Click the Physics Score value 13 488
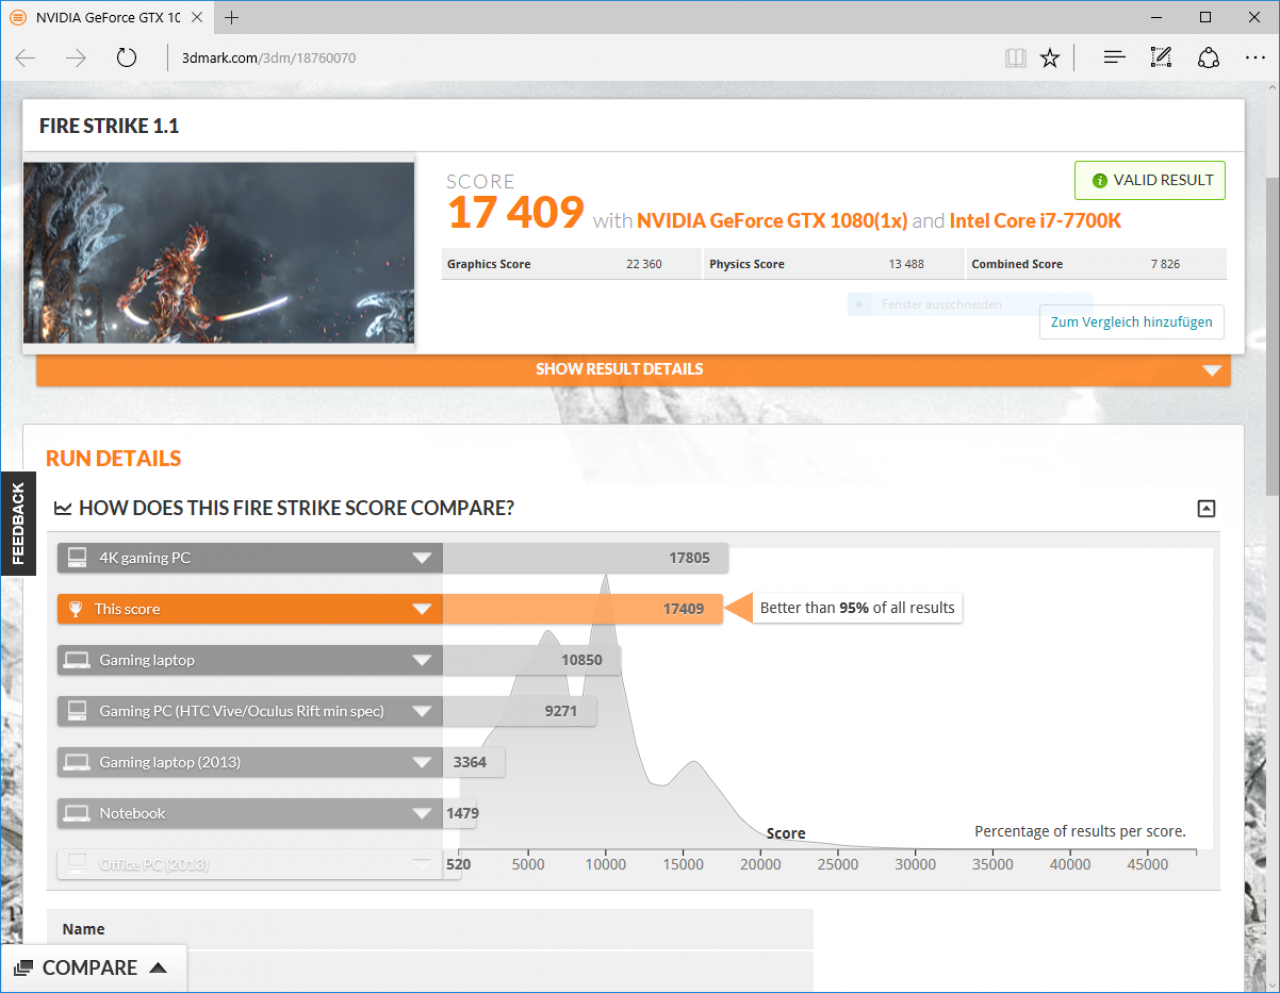The height and width of the screenshot is (993, 1280). 906,265
